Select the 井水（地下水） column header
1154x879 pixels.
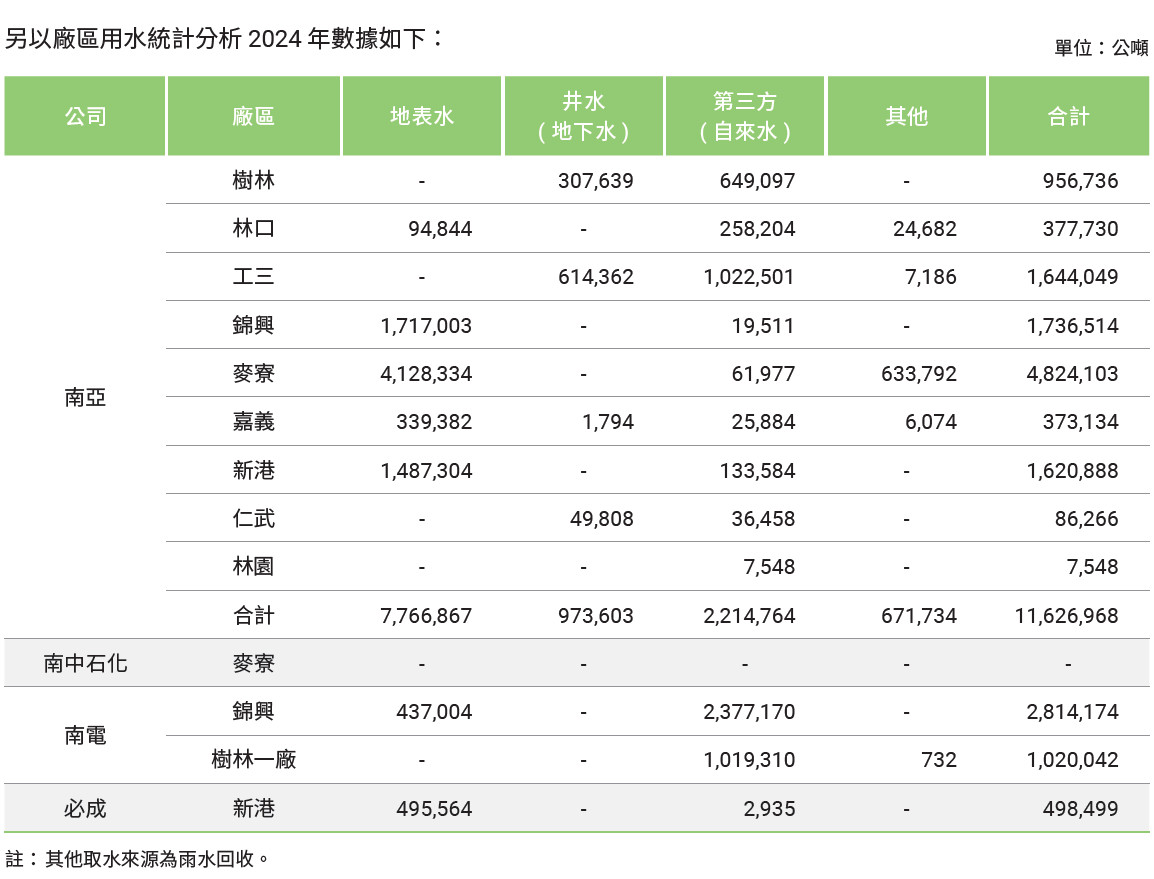583,114
